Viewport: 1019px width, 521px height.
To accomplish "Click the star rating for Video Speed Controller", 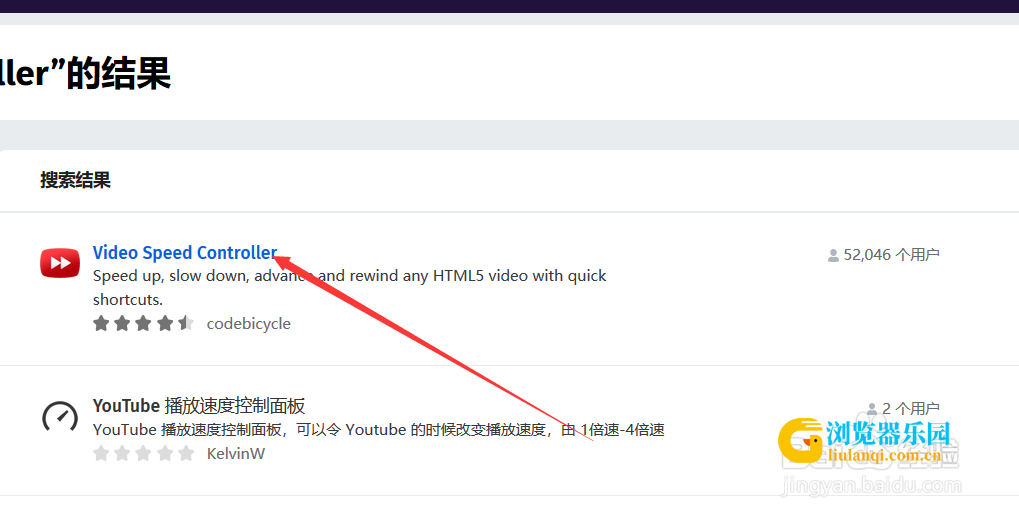I will tap(144, 323).
